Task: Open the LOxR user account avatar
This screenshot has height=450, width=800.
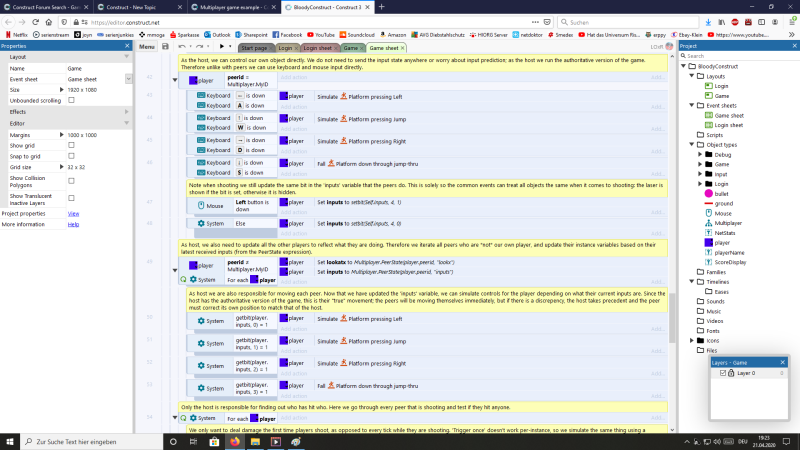Action: [669, 47]
